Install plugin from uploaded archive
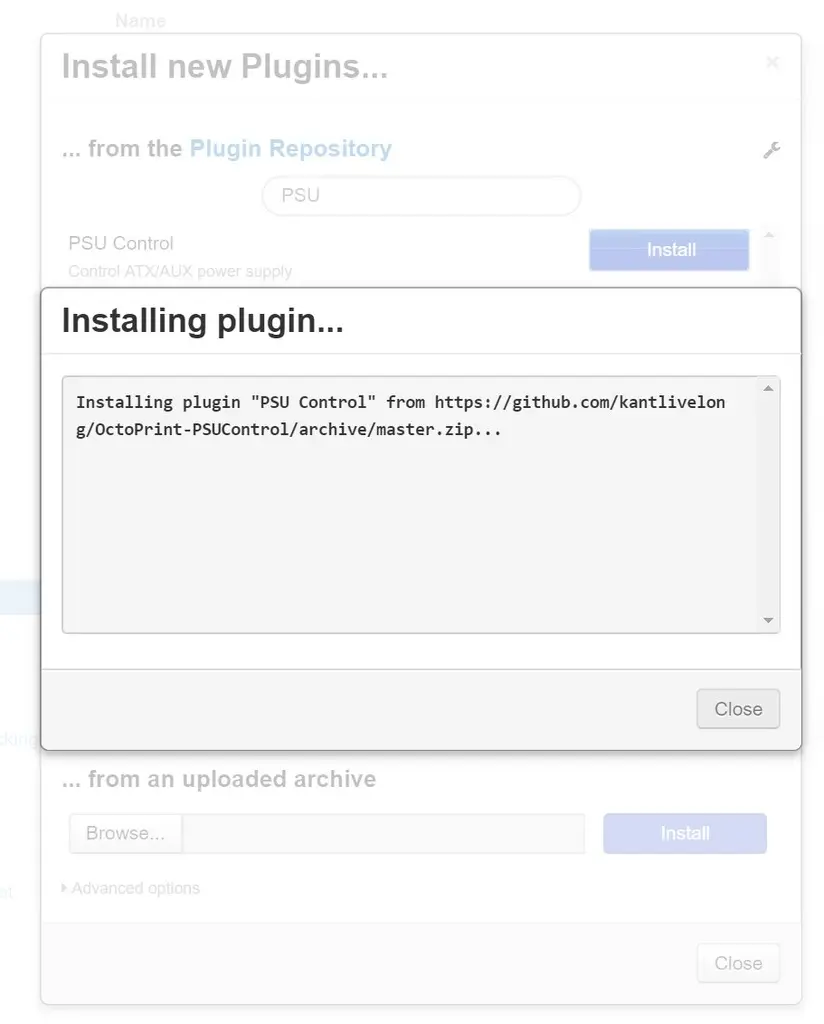The image size is (824, 1024). coord(685,833)
